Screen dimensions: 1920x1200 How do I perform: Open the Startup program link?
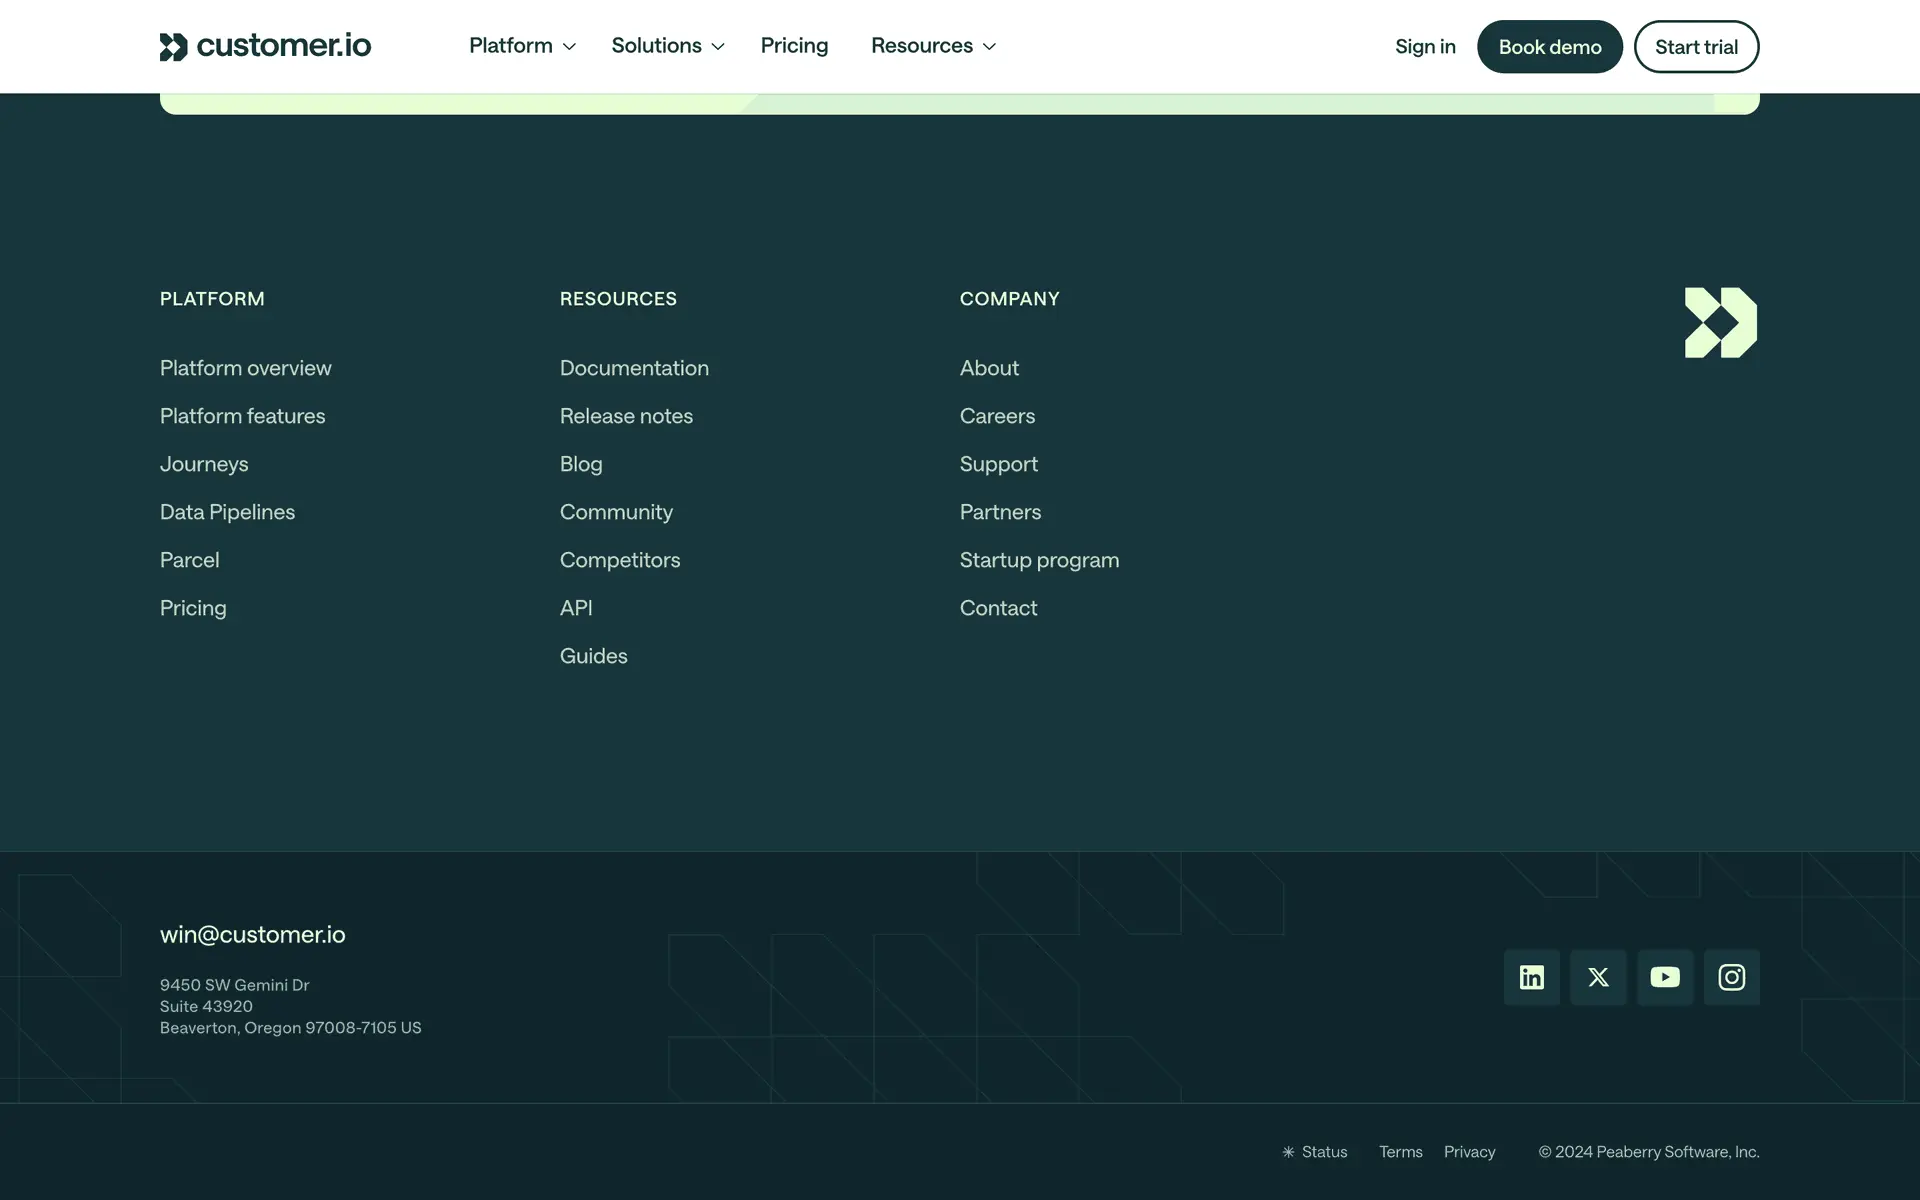click(1039, 560)
